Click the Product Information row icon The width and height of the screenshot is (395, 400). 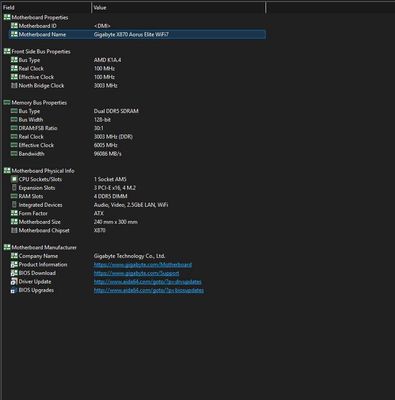click(14, 264)
